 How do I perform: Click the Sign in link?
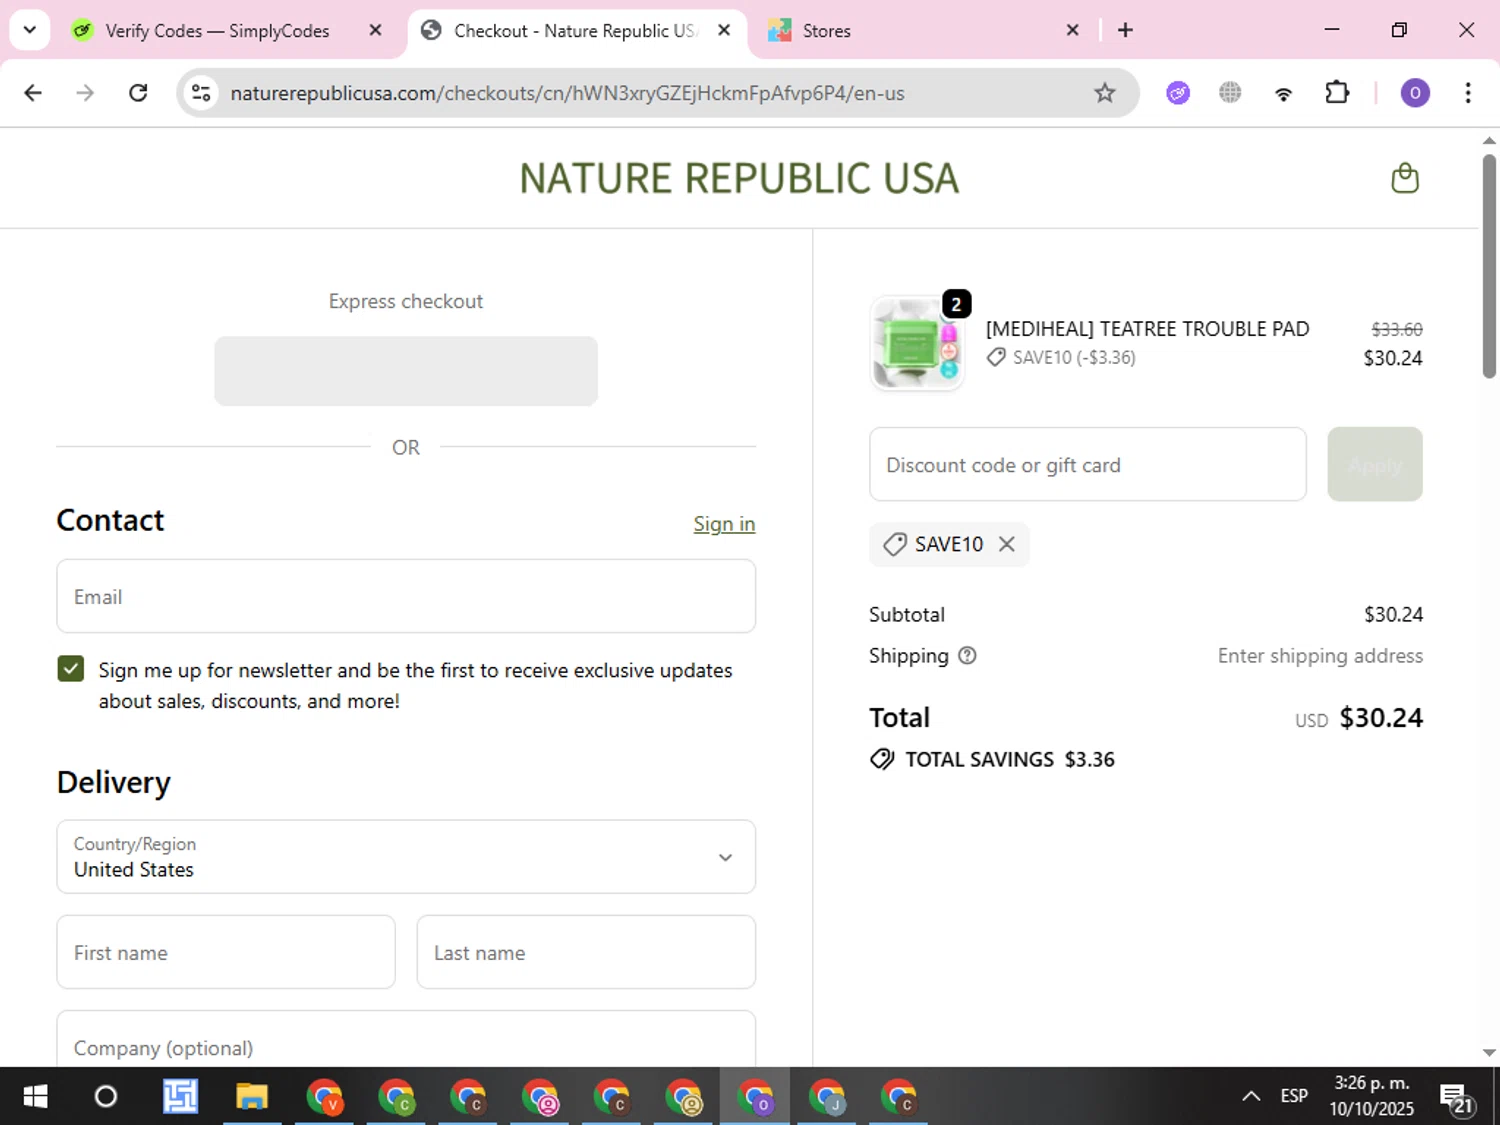tap(724, 524)
